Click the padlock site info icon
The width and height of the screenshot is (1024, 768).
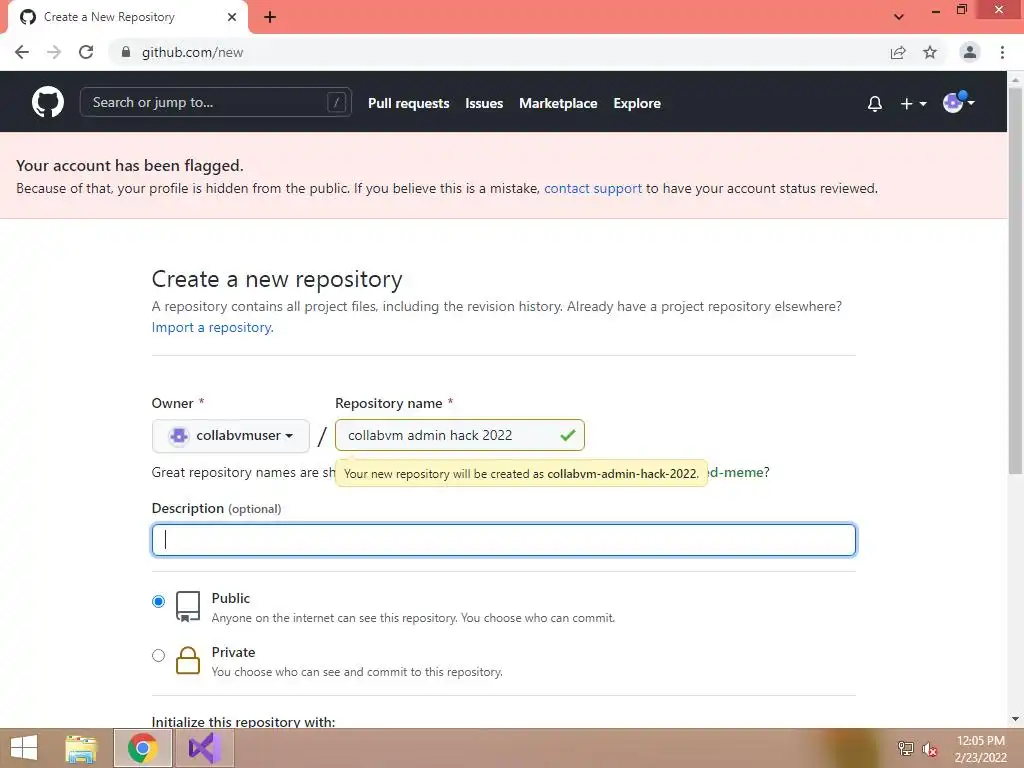[126, 52]
